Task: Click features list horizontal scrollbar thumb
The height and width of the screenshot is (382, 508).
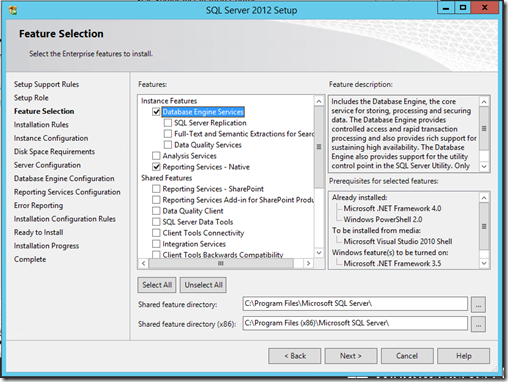Action: [221, 263]
